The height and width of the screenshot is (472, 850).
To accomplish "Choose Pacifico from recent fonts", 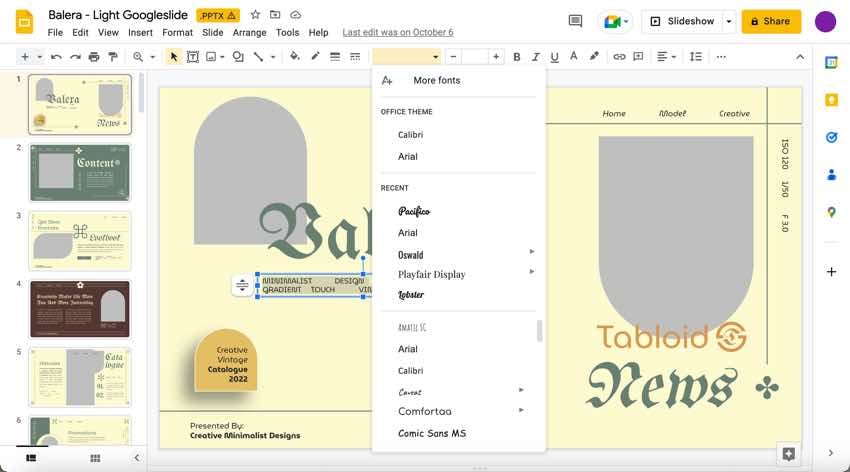I will 414,211.
